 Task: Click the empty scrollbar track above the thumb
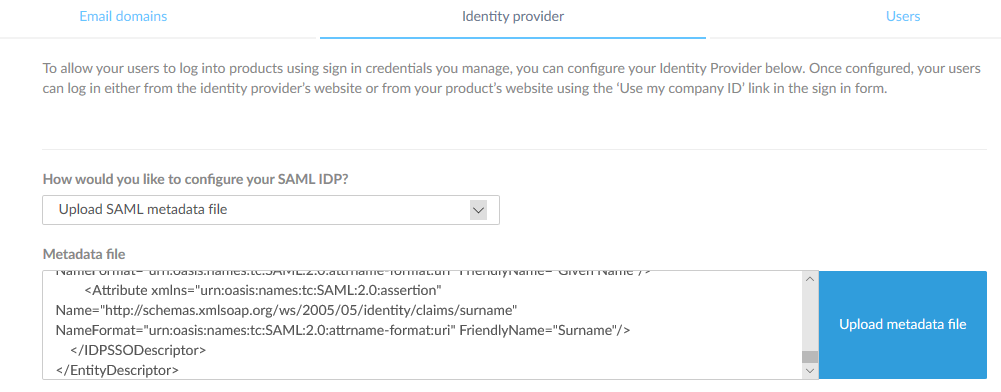coord(809,317)
